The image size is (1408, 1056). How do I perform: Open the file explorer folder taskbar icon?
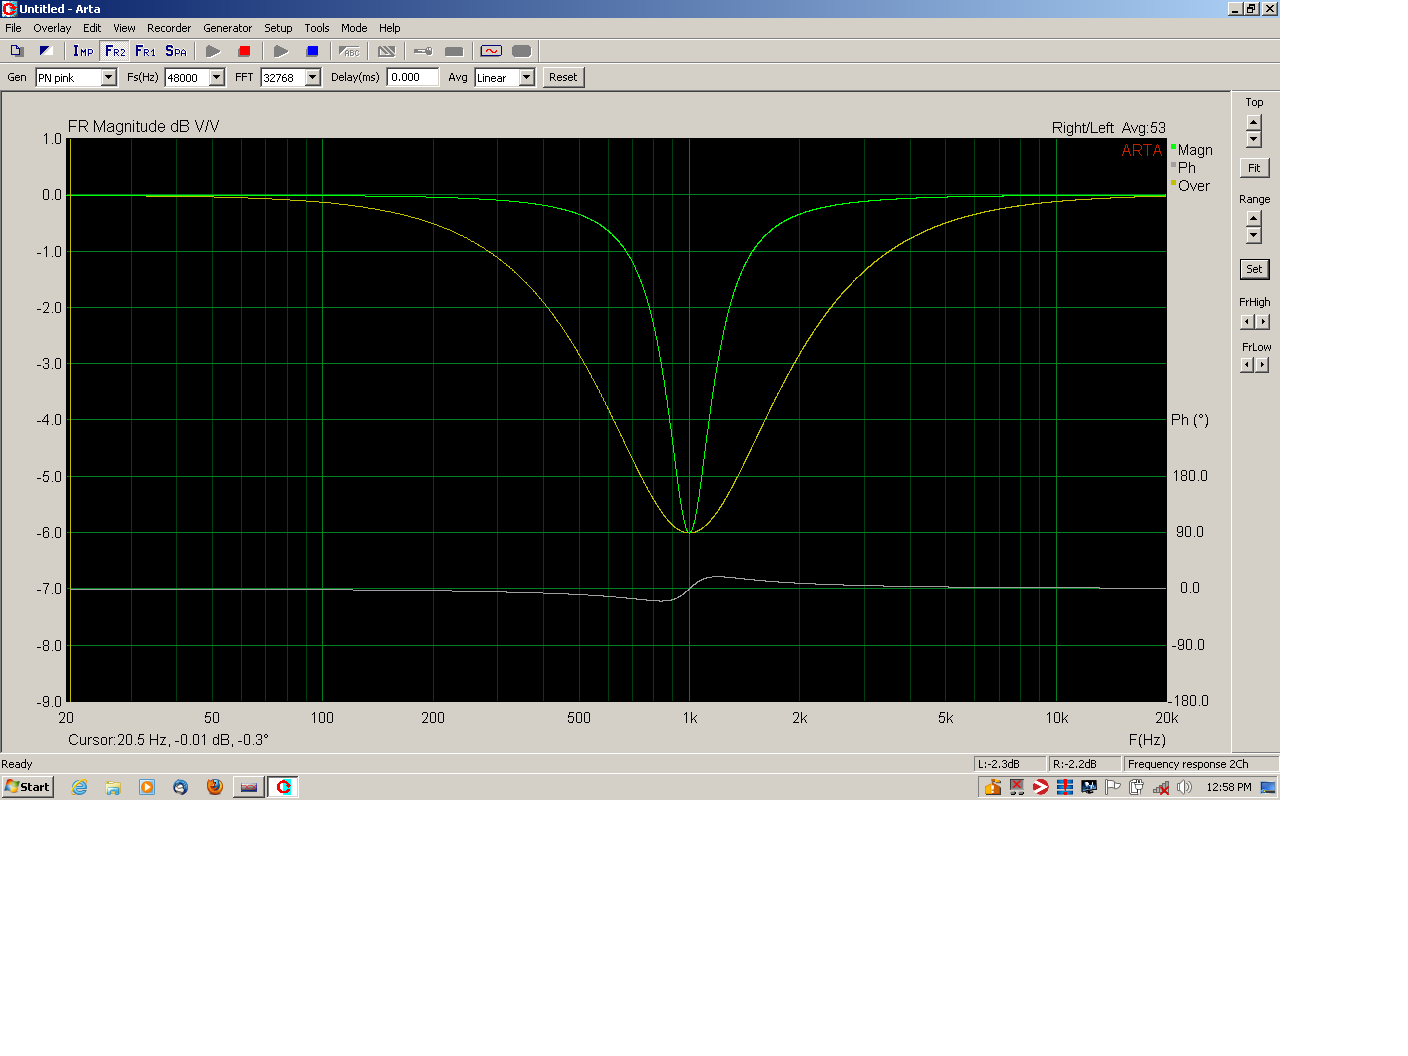pyautogui.click(x=113, y=787)
